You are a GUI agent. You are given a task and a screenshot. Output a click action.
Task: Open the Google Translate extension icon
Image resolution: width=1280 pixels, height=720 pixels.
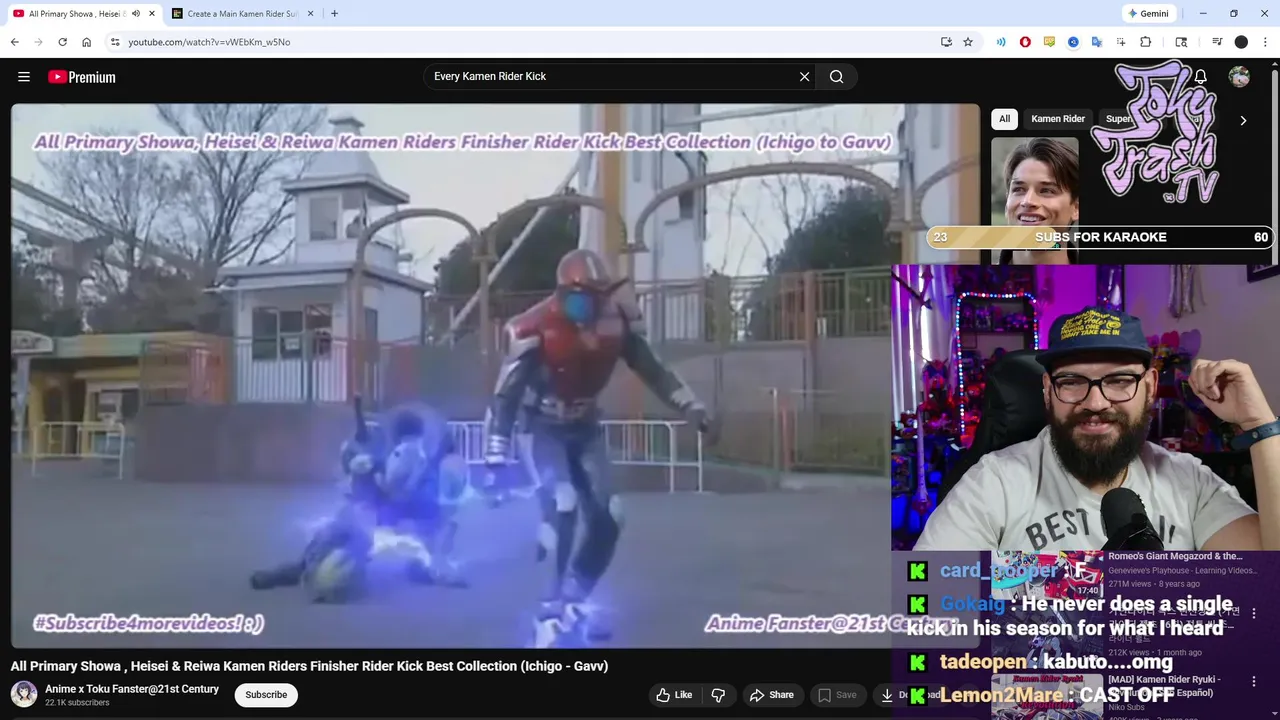tap(1097, 42)
